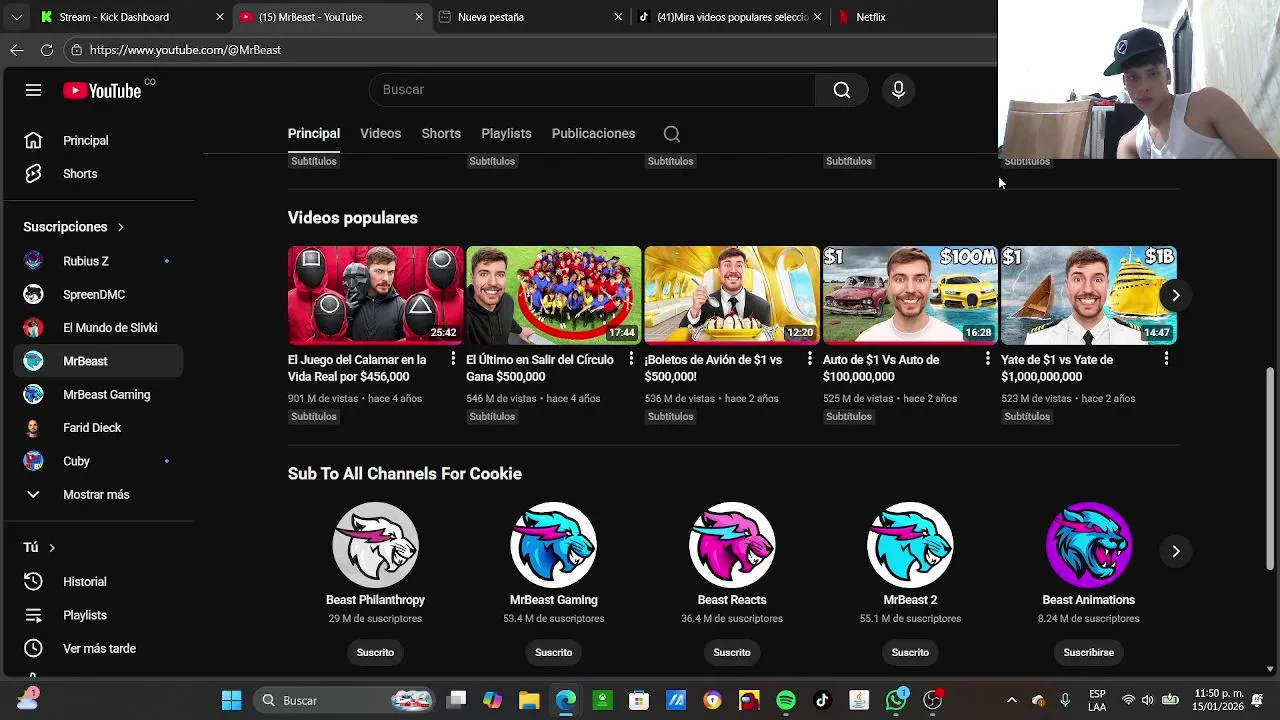Viewport: 1280px width, 720px height.
Task: Switch to the Netflix browser tab
Action: (910, 17)
